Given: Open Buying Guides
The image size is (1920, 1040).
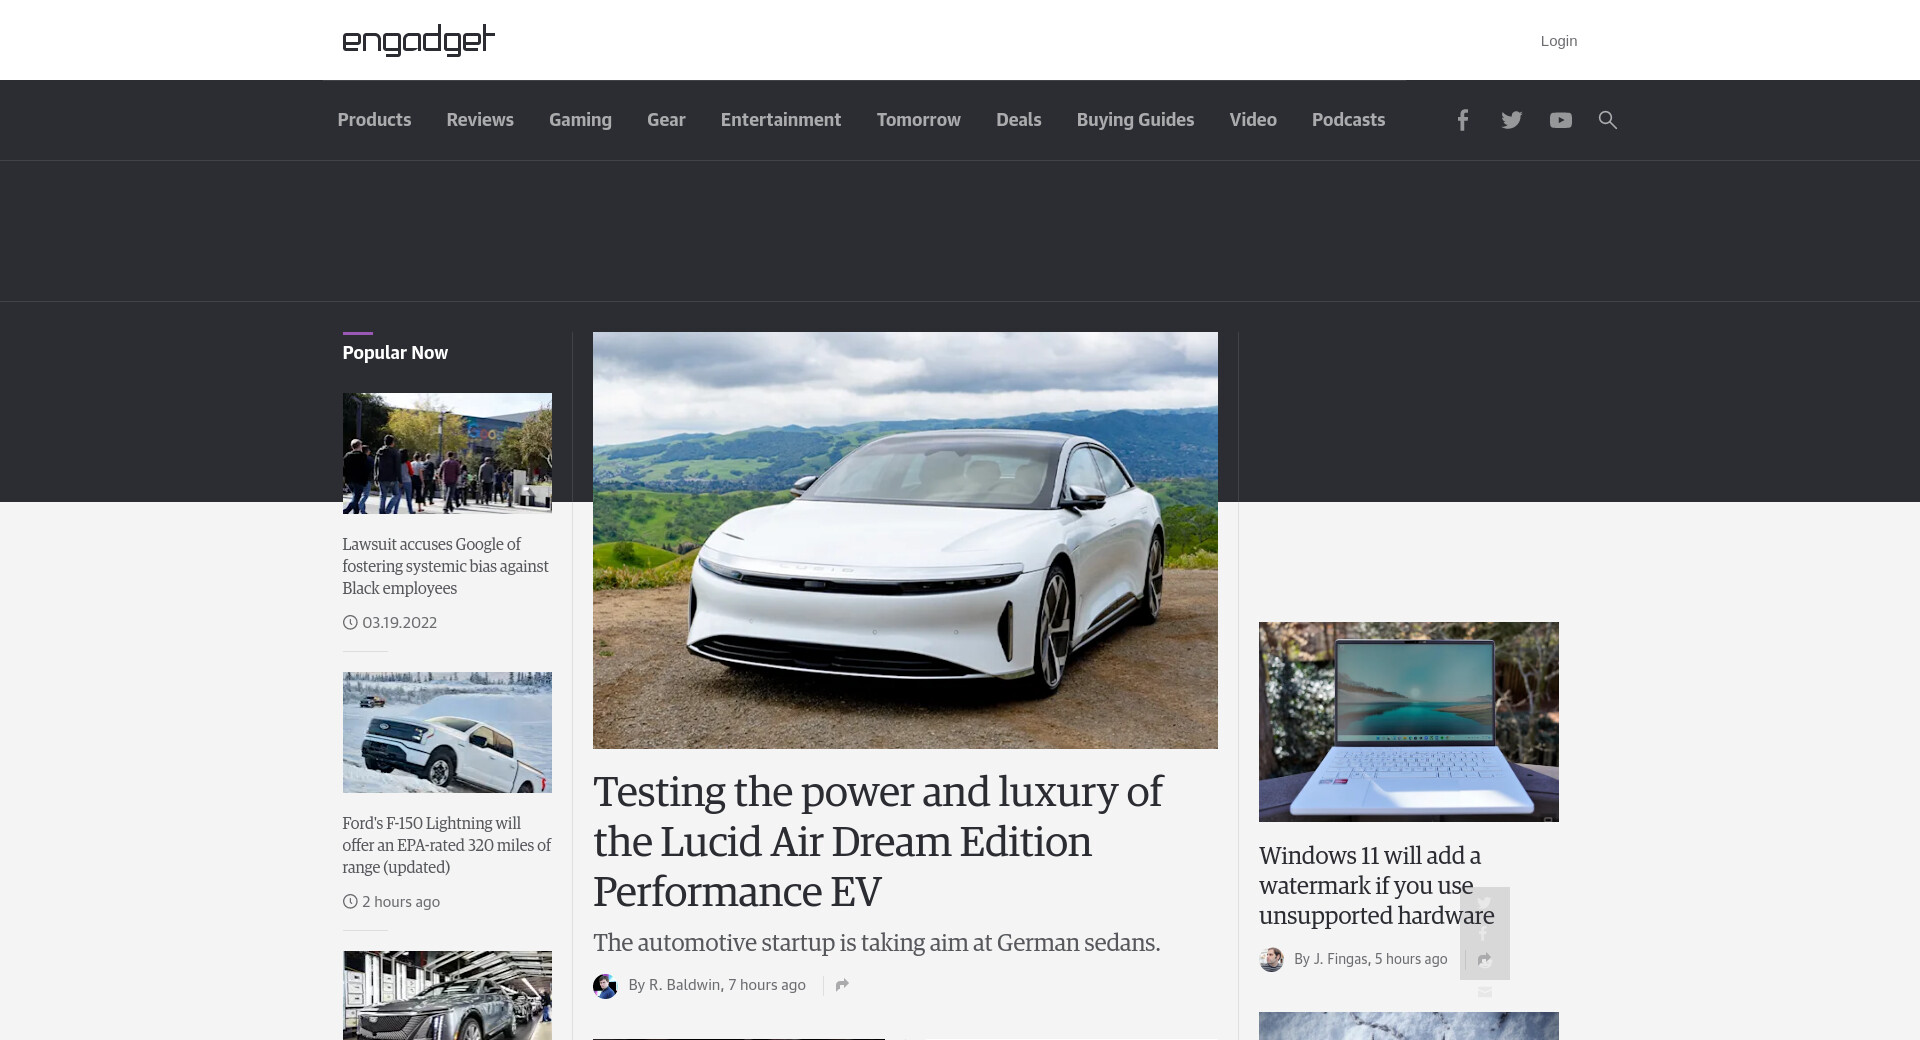Looking at the screenshot, I should (1135, 120).
